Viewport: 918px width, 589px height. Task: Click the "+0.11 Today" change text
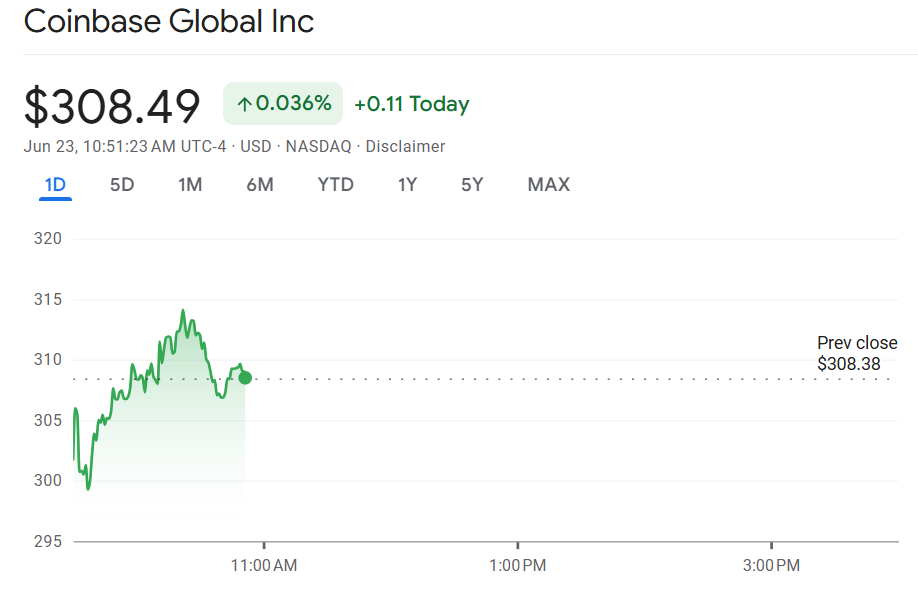(x=411, y=104)
